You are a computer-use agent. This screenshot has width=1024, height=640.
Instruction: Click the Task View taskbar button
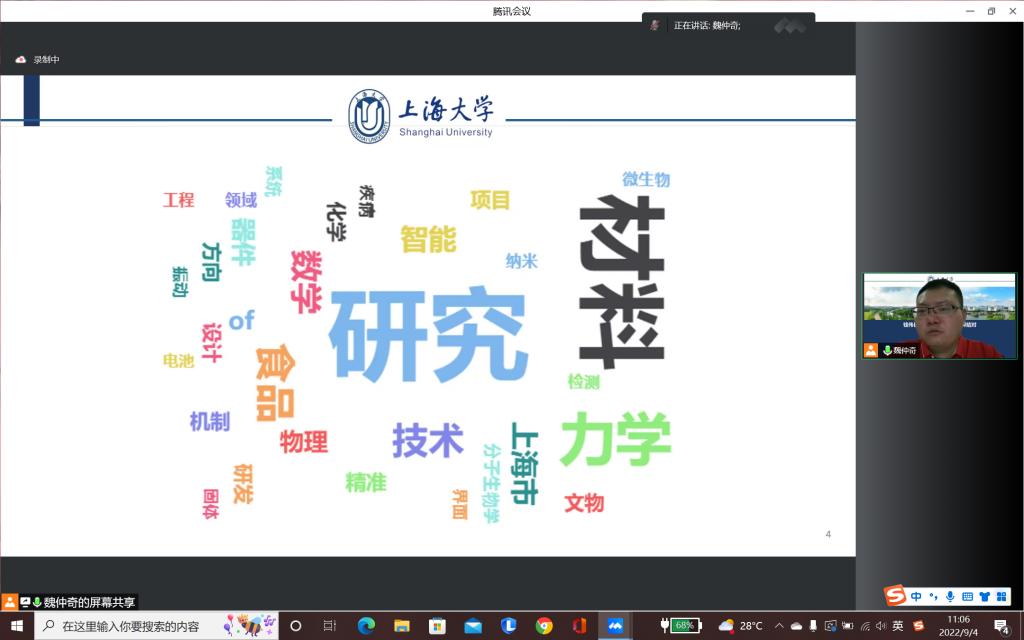point(330,626)
